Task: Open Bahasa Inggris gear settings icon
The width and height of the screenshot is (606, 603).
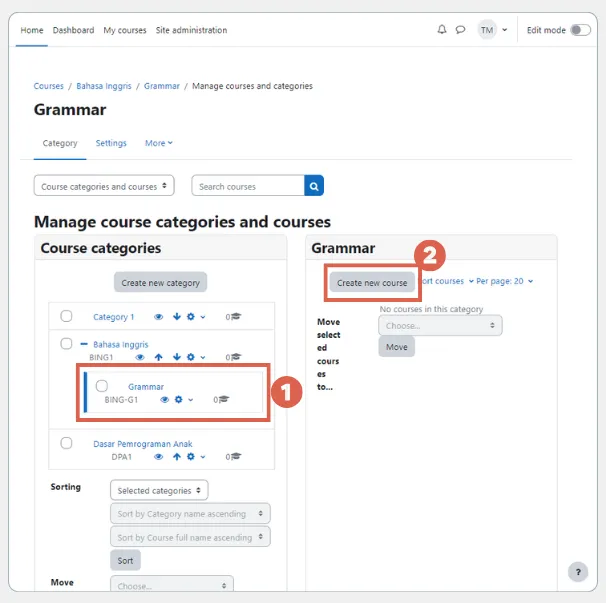Action: [191, 357]
